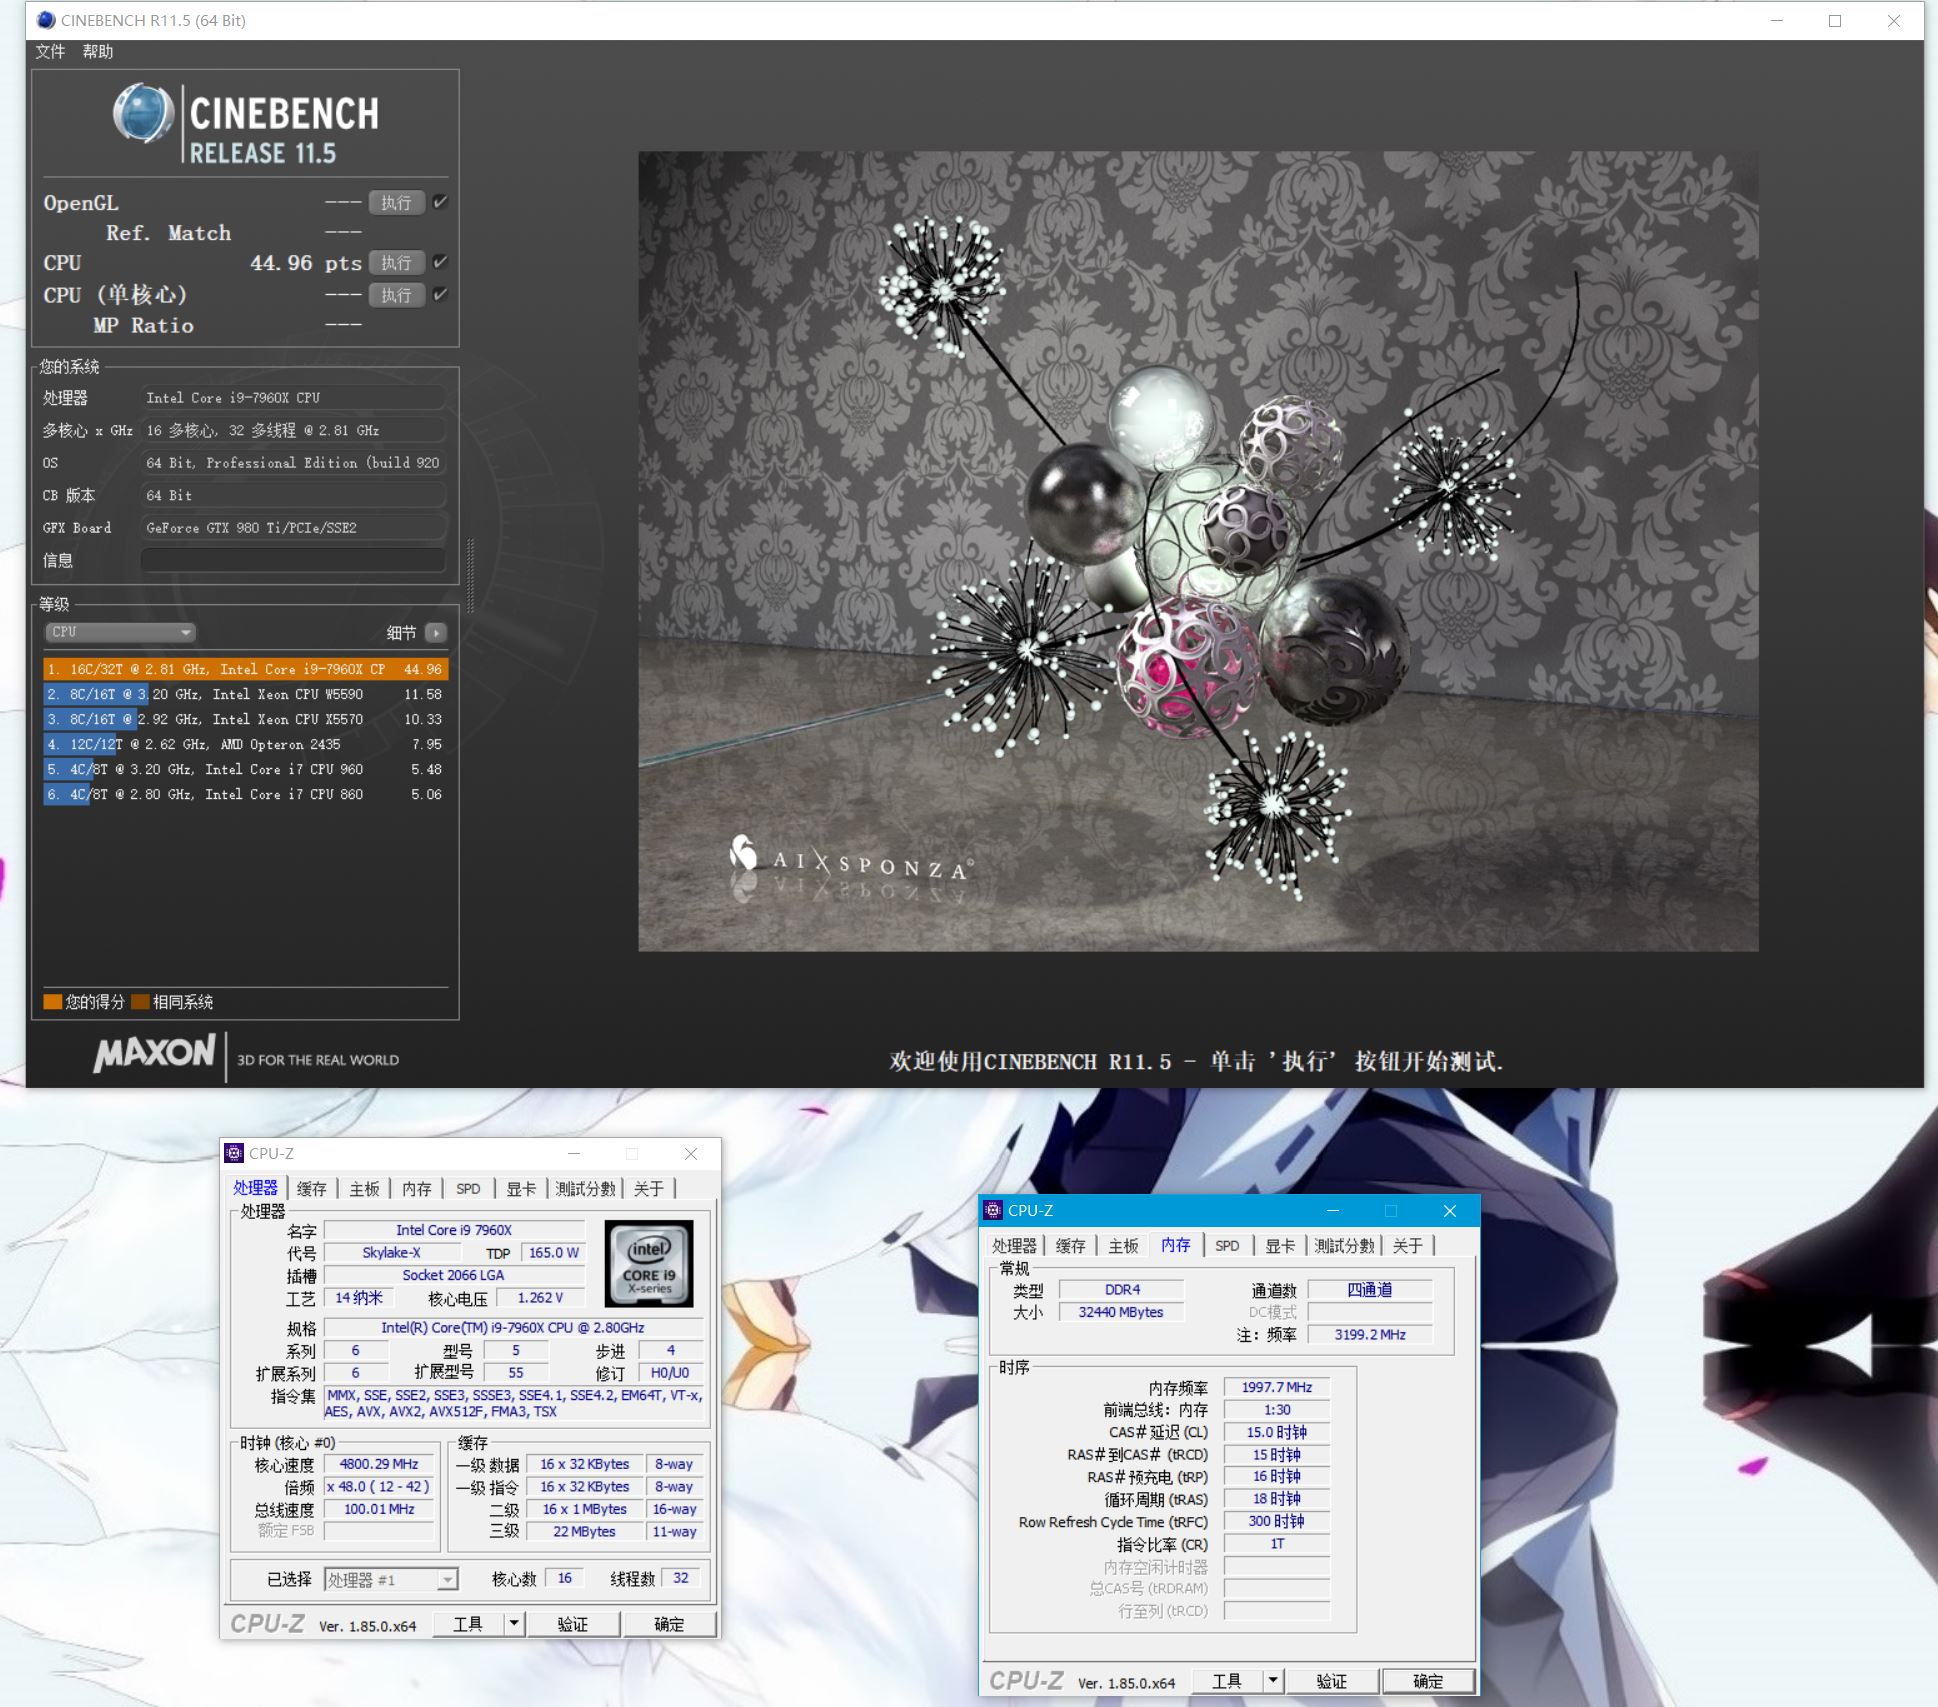Open 工具 dropdown arrow in left CPU-Z
The height and width of the screenshot is (1707, 1938).
coord(514,1624)
